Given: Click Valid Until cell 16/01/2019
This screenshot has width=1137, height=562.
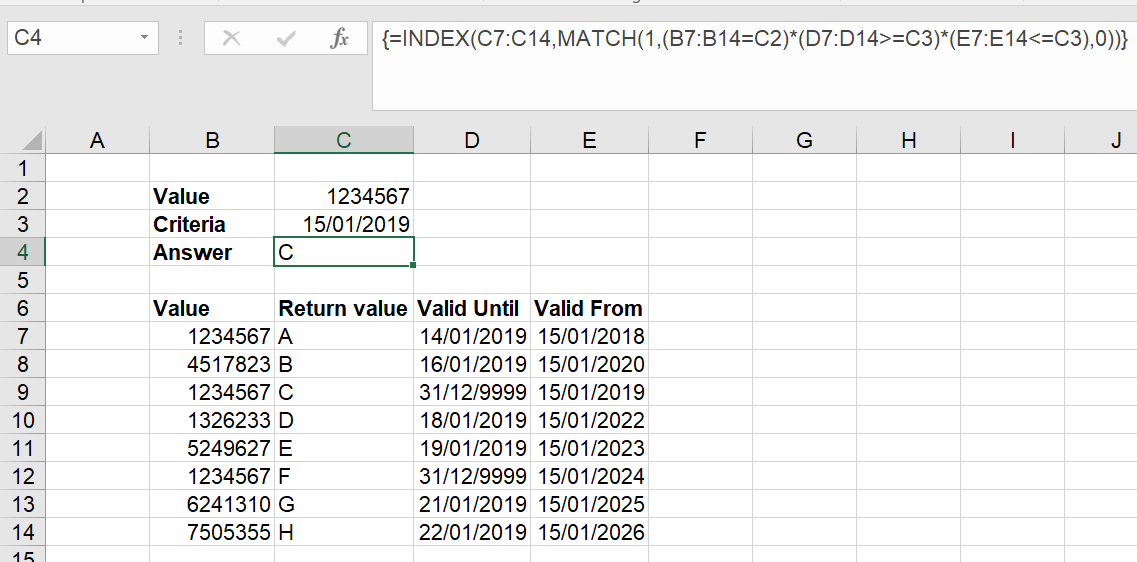Looking at the screenshot, I should tap(472, 364).
